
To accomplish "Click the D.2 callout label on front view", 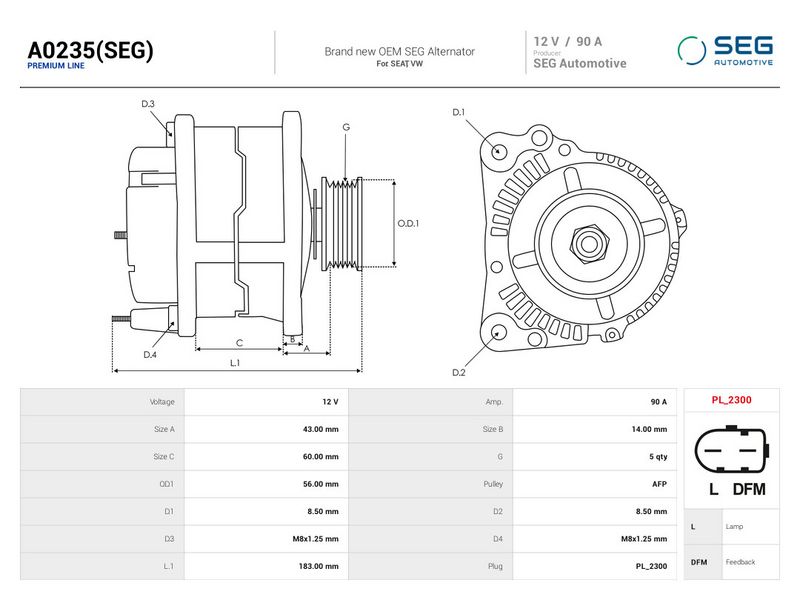I will coord(459,373).
